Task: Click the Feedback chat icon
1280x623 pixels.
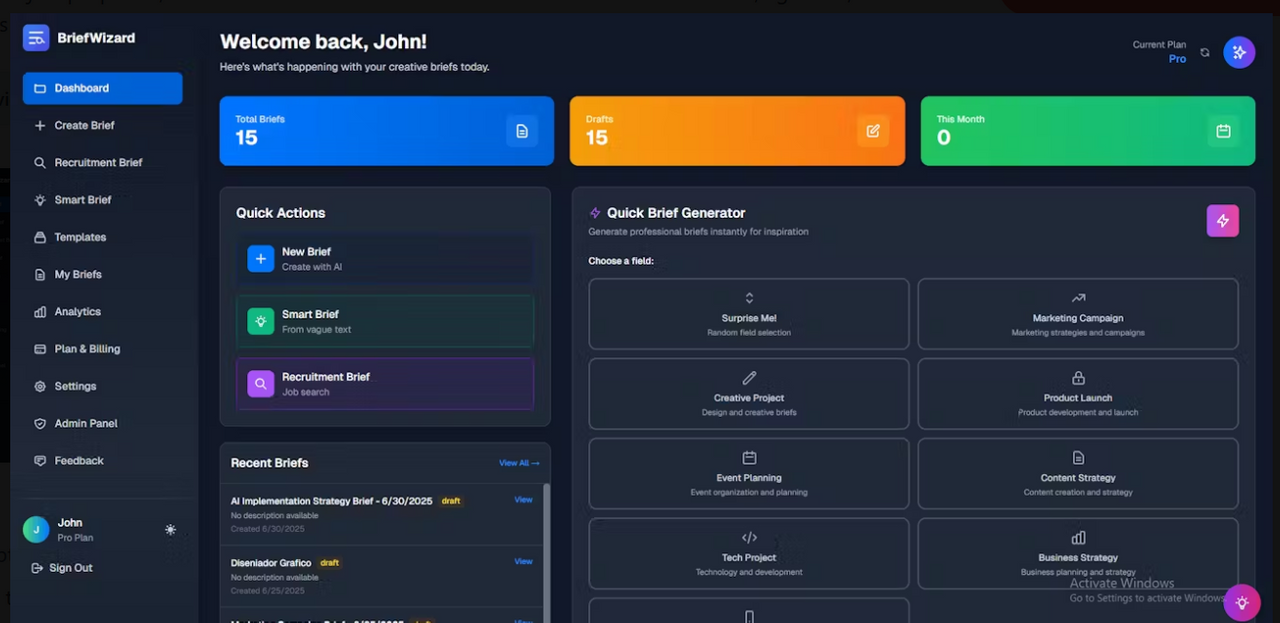Action: pyautogui.click(x=40, y=461)
